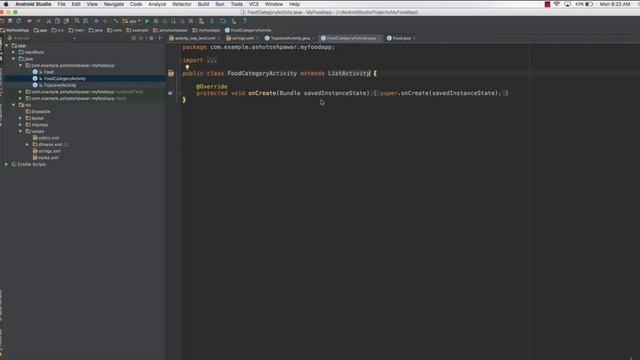Image resolution: width=640 pixels, height=360 pixels.
Task: Click the gear settings icon in Project panel
Action: click(151, 38)
